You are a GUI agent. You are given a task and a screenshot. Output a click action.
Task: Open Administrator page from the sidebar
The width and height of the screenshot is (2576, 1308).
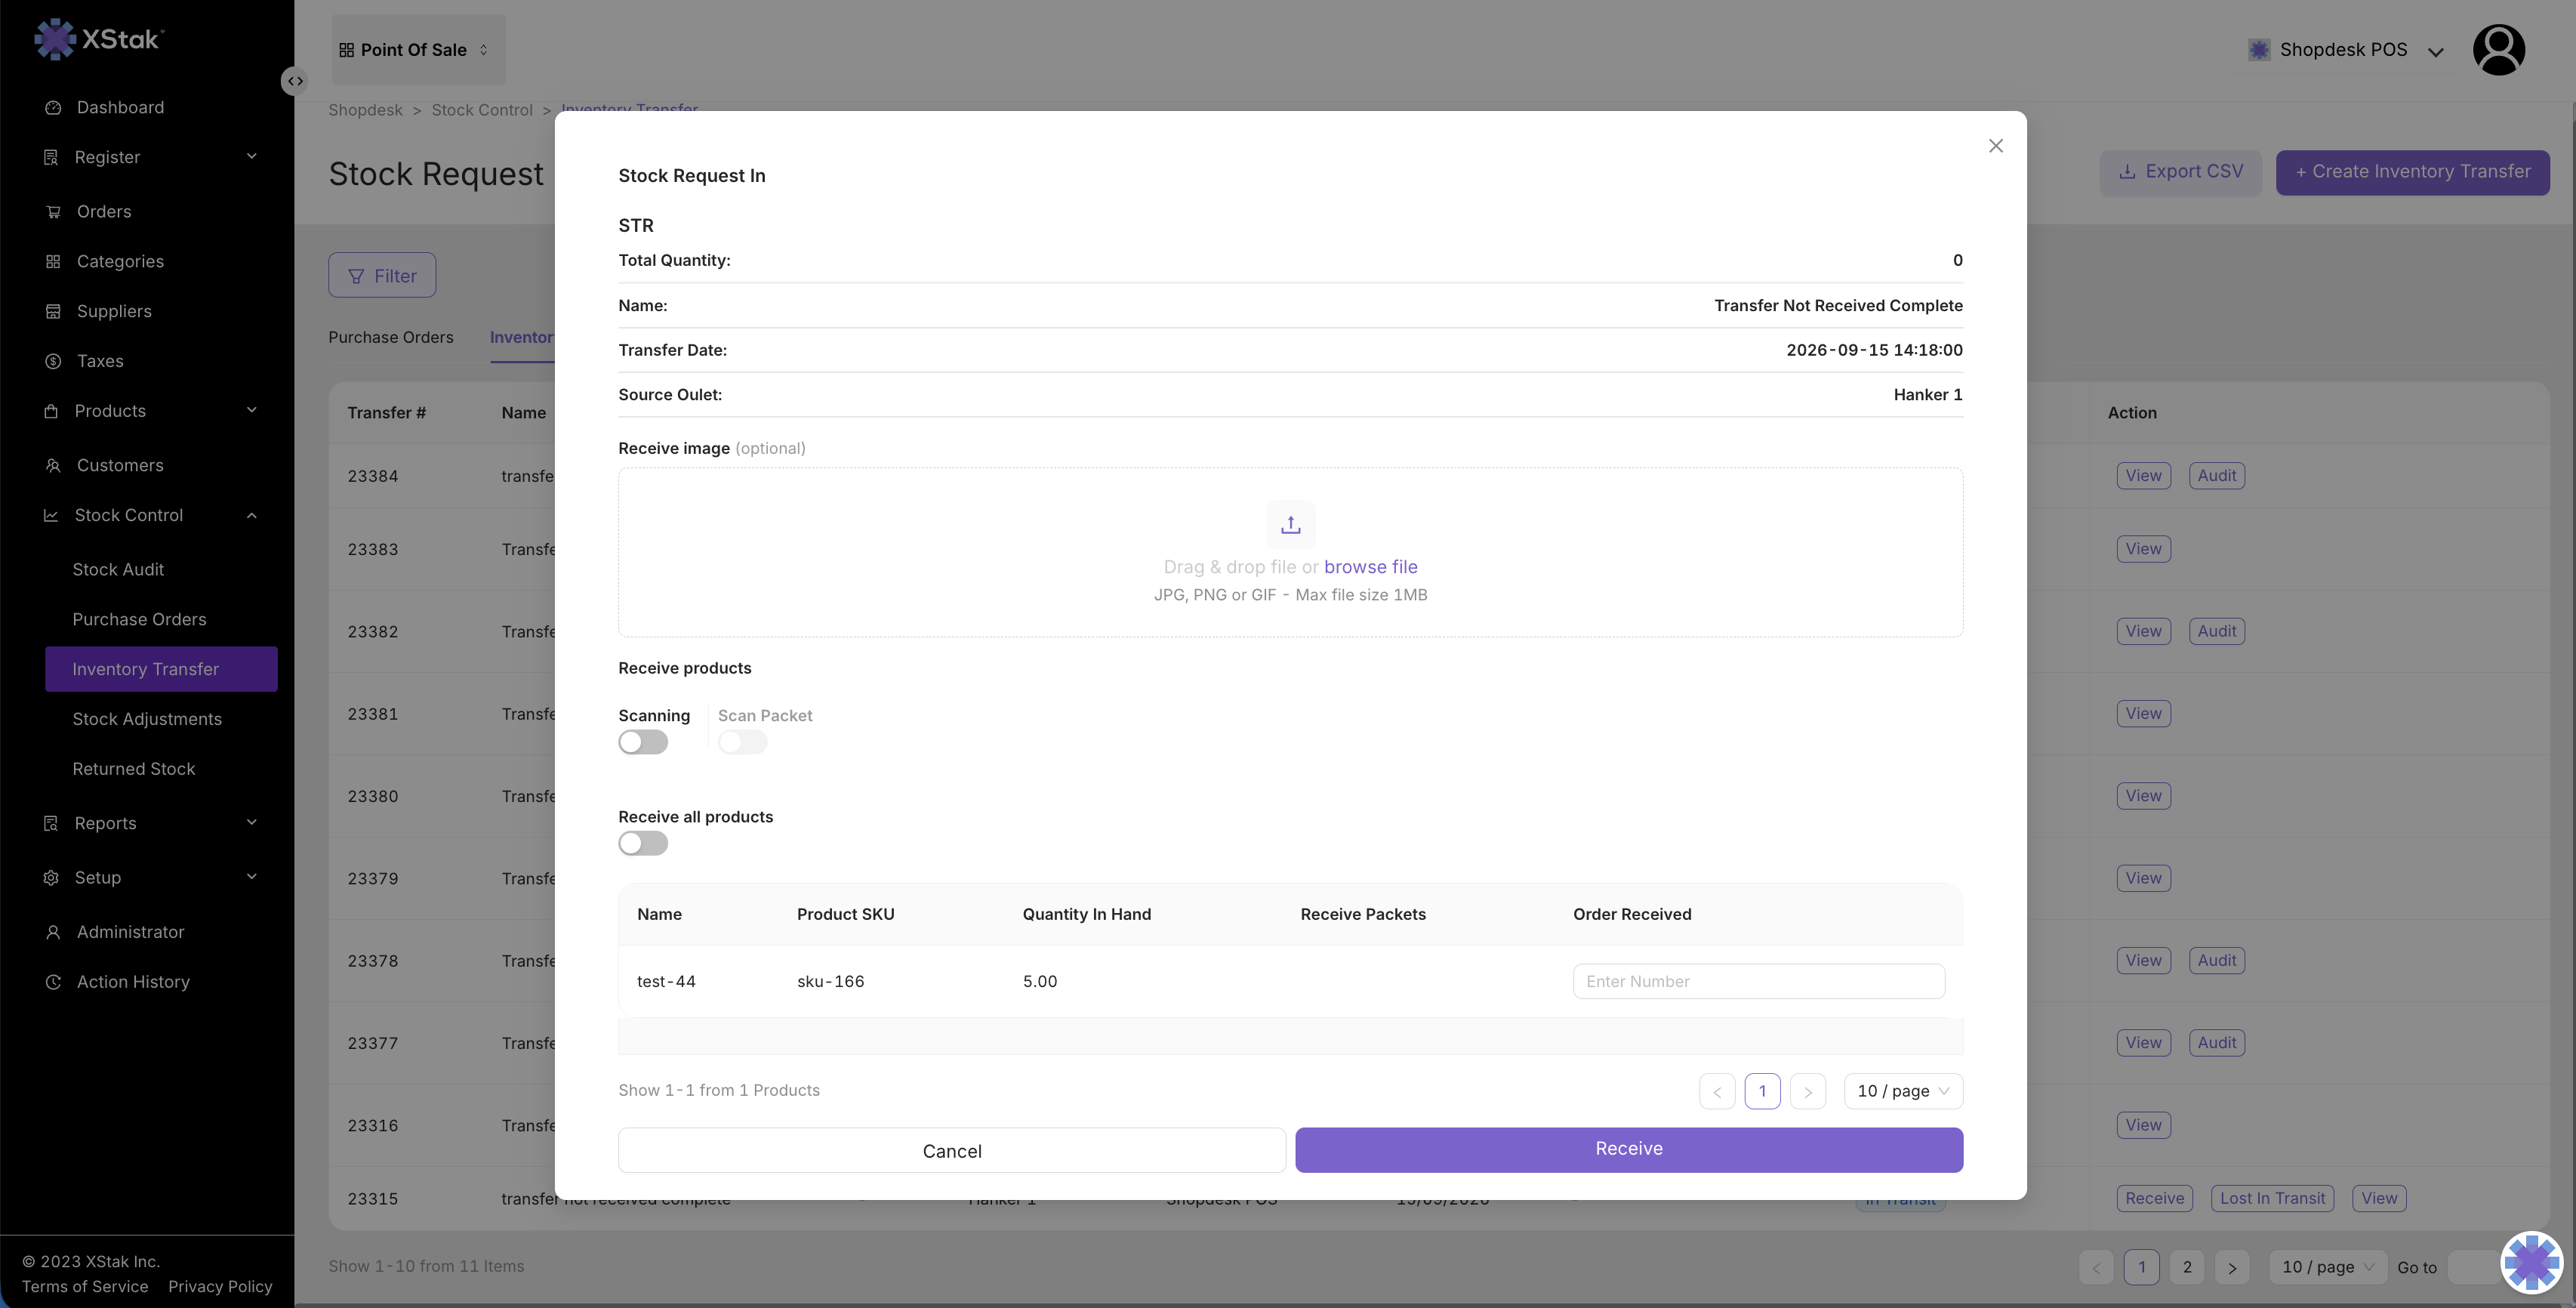pos(130,932)
